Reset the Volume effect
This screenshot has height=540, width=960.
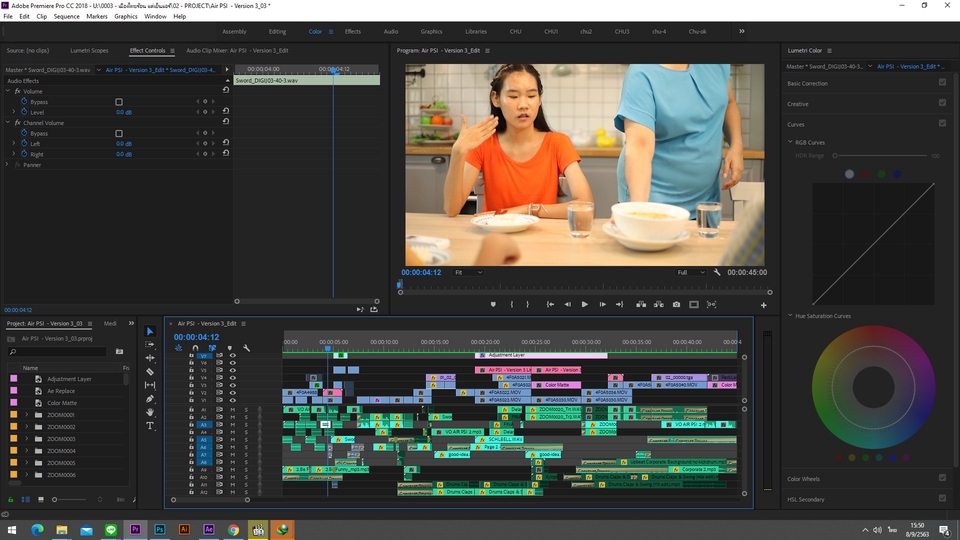(x=226, y=90)
